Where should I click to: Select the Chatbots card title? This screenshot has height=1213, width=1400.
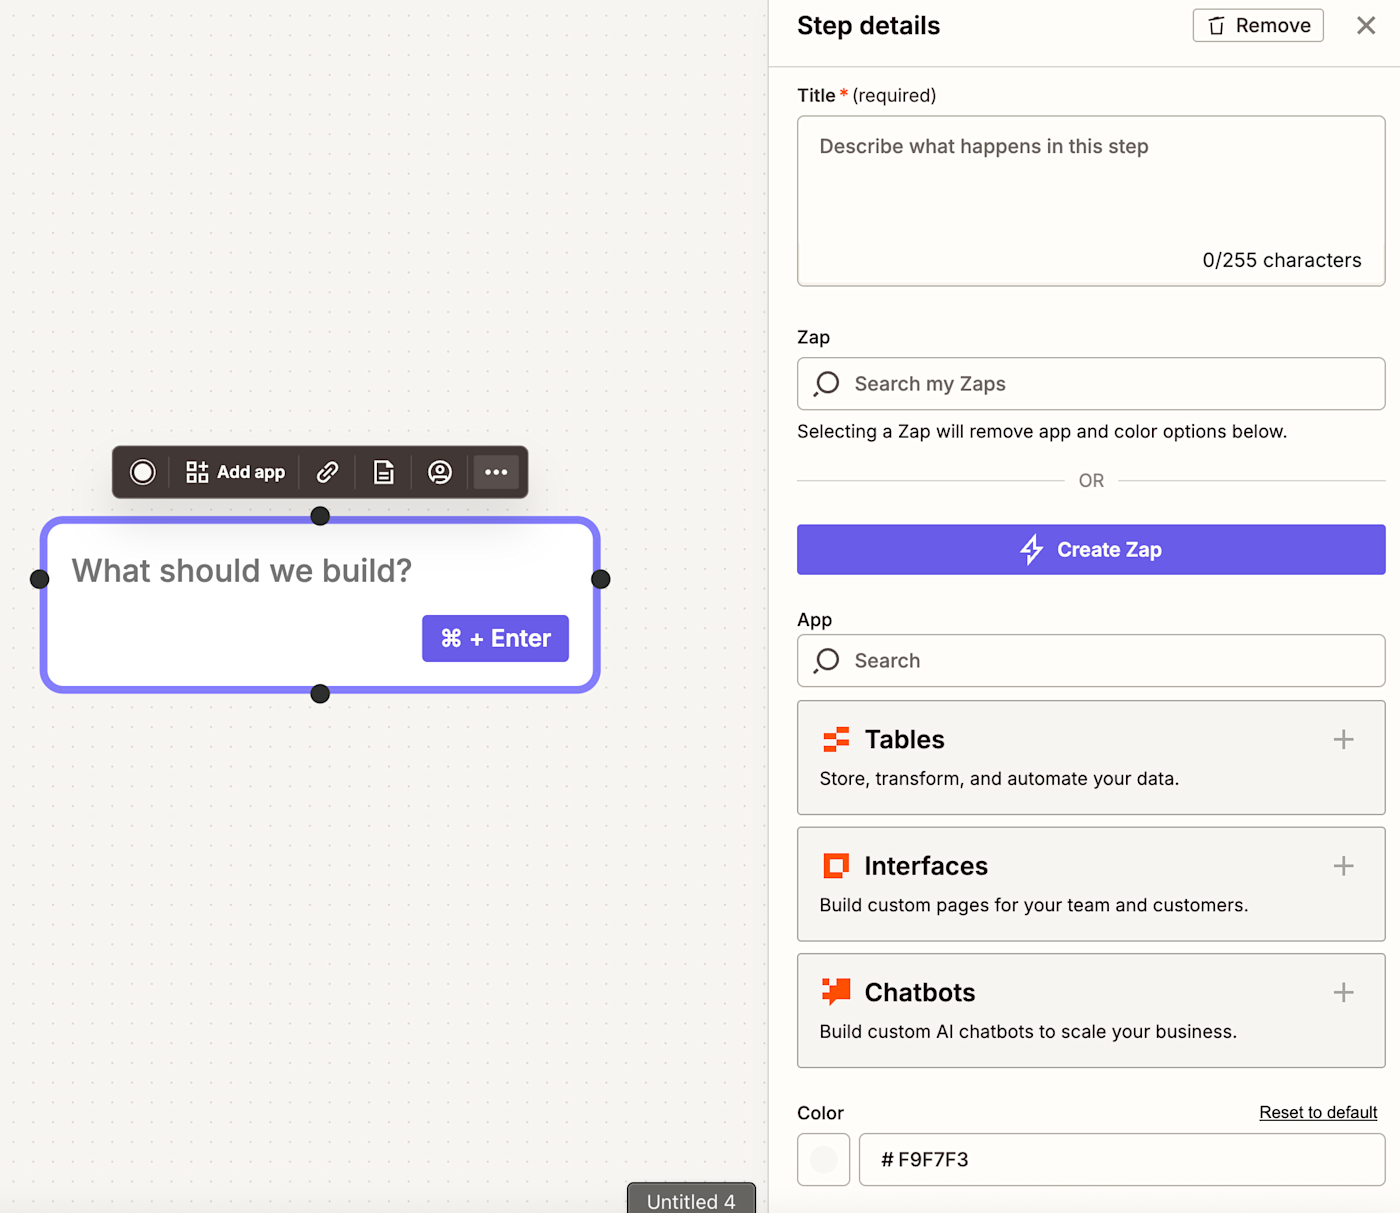[920, 992]
